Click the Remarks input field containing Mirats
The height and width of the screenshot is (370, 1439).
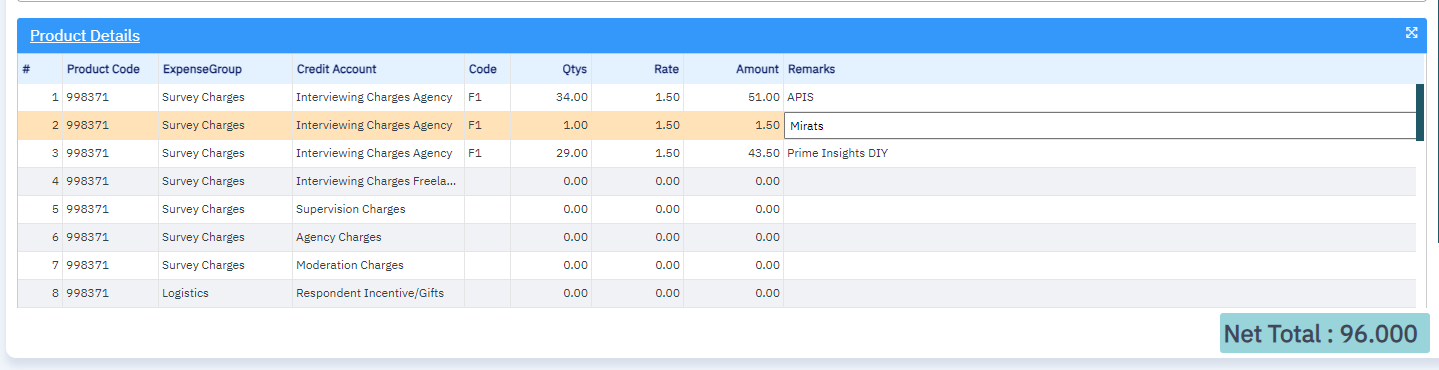pos(1100,126)
